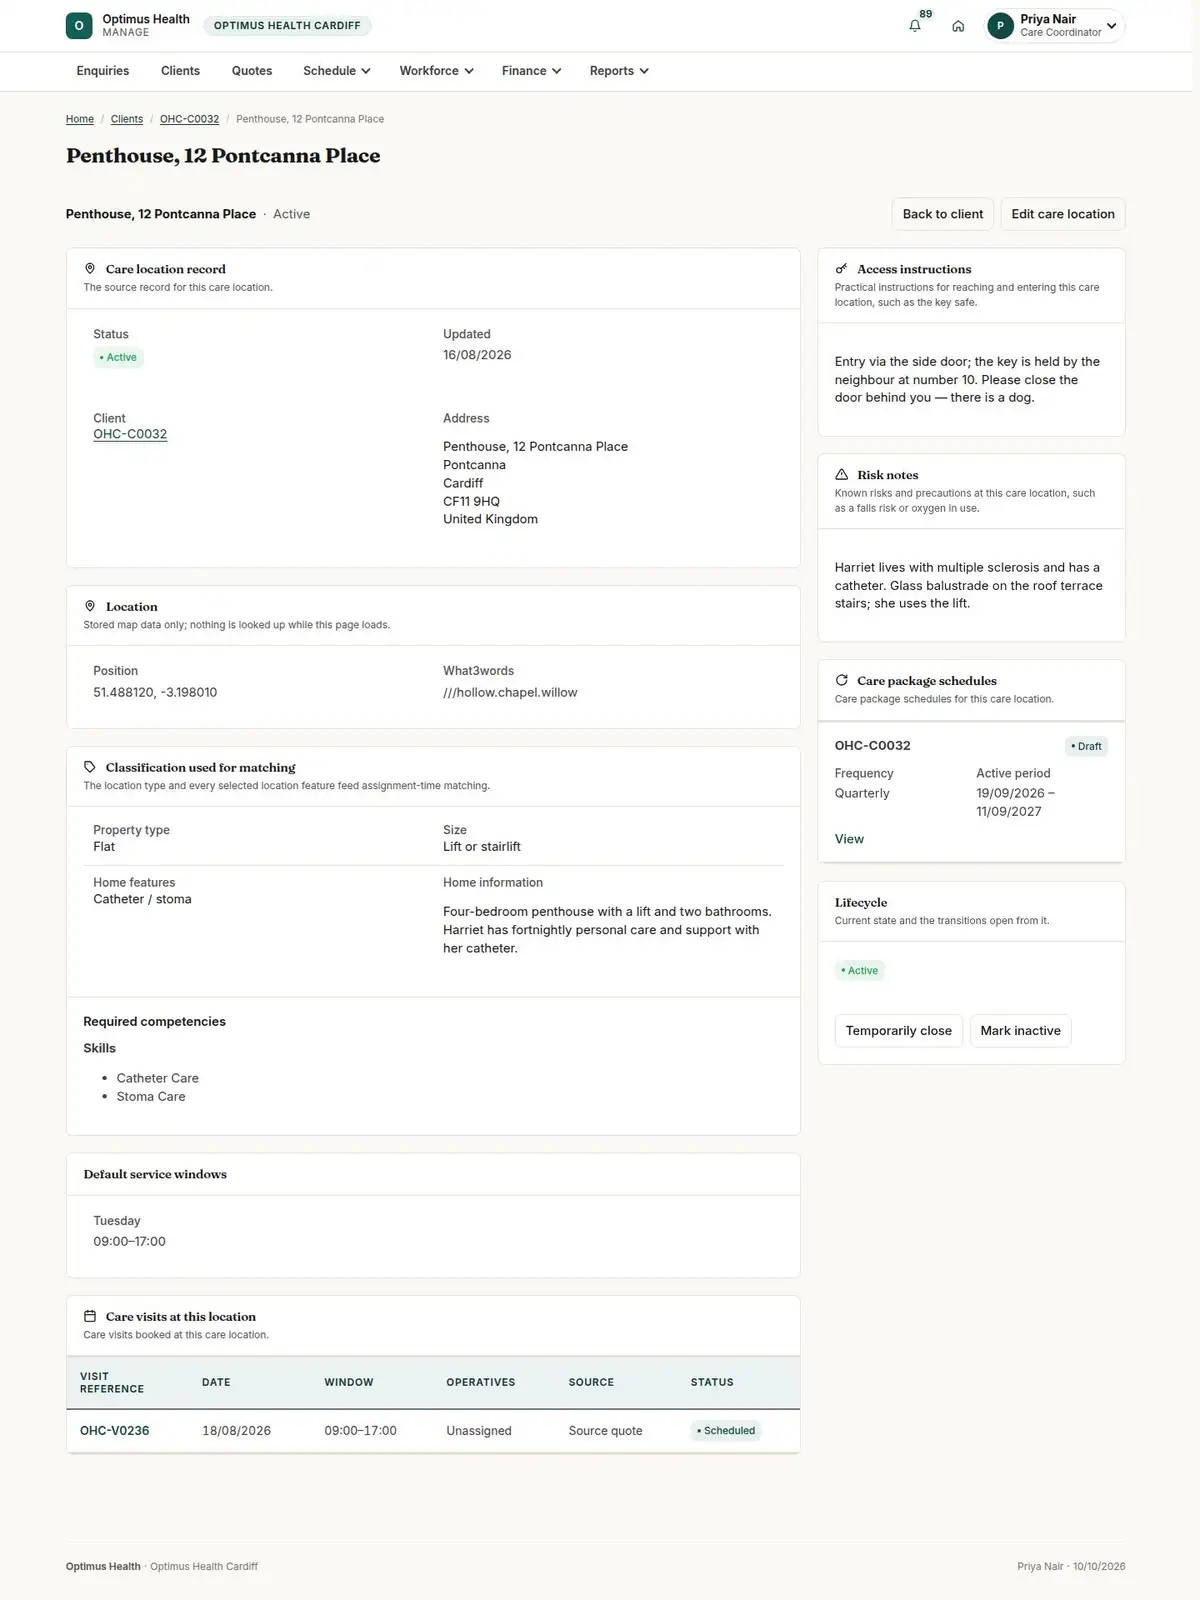Click the Unassigned operatives cell
This screenshot has height=1600, width=1200.
coord(479,1431)
